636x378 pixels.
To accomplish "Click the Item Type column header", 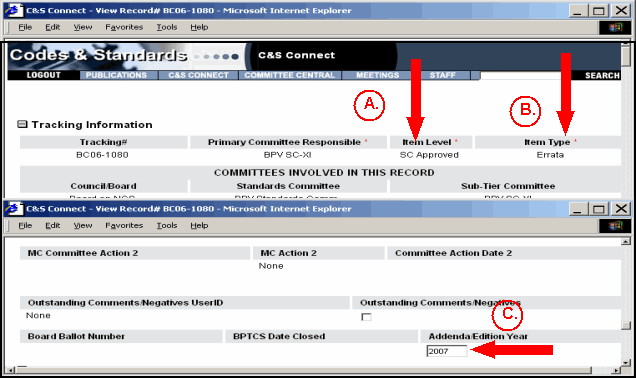I will (x=547, y=142).
